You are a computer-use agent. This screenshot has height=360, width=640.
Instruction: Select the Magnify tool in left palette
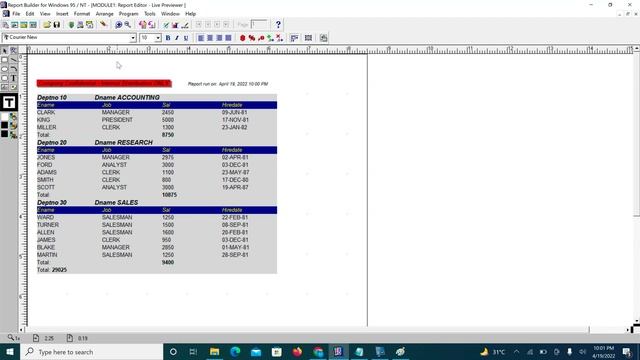click(x=13, y=51)
